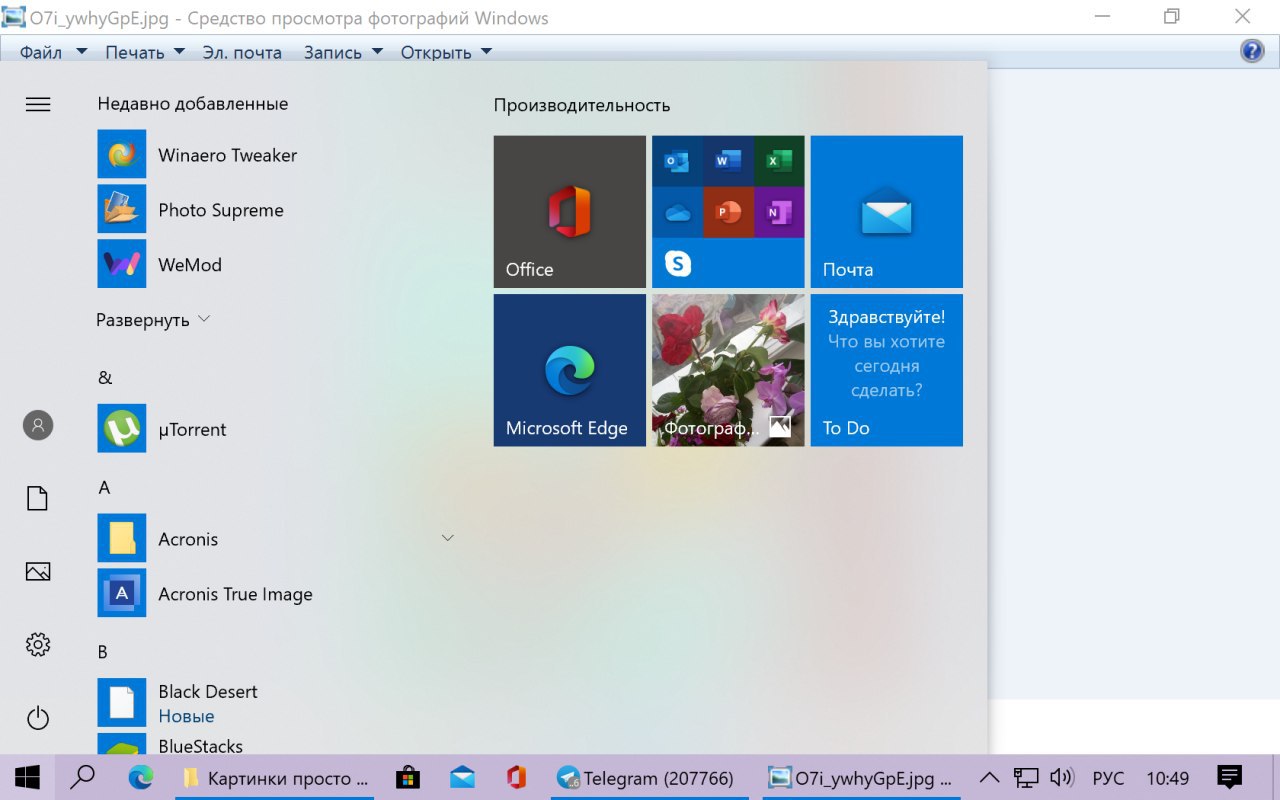
Task: Switch to Картинки просто folder window
Action: coord(275,778)
